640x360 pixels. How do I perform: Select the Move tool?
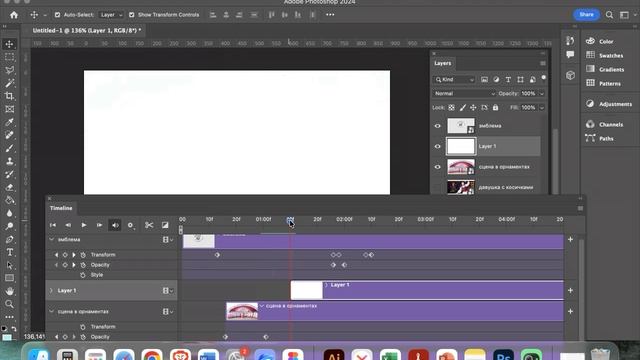9,44
